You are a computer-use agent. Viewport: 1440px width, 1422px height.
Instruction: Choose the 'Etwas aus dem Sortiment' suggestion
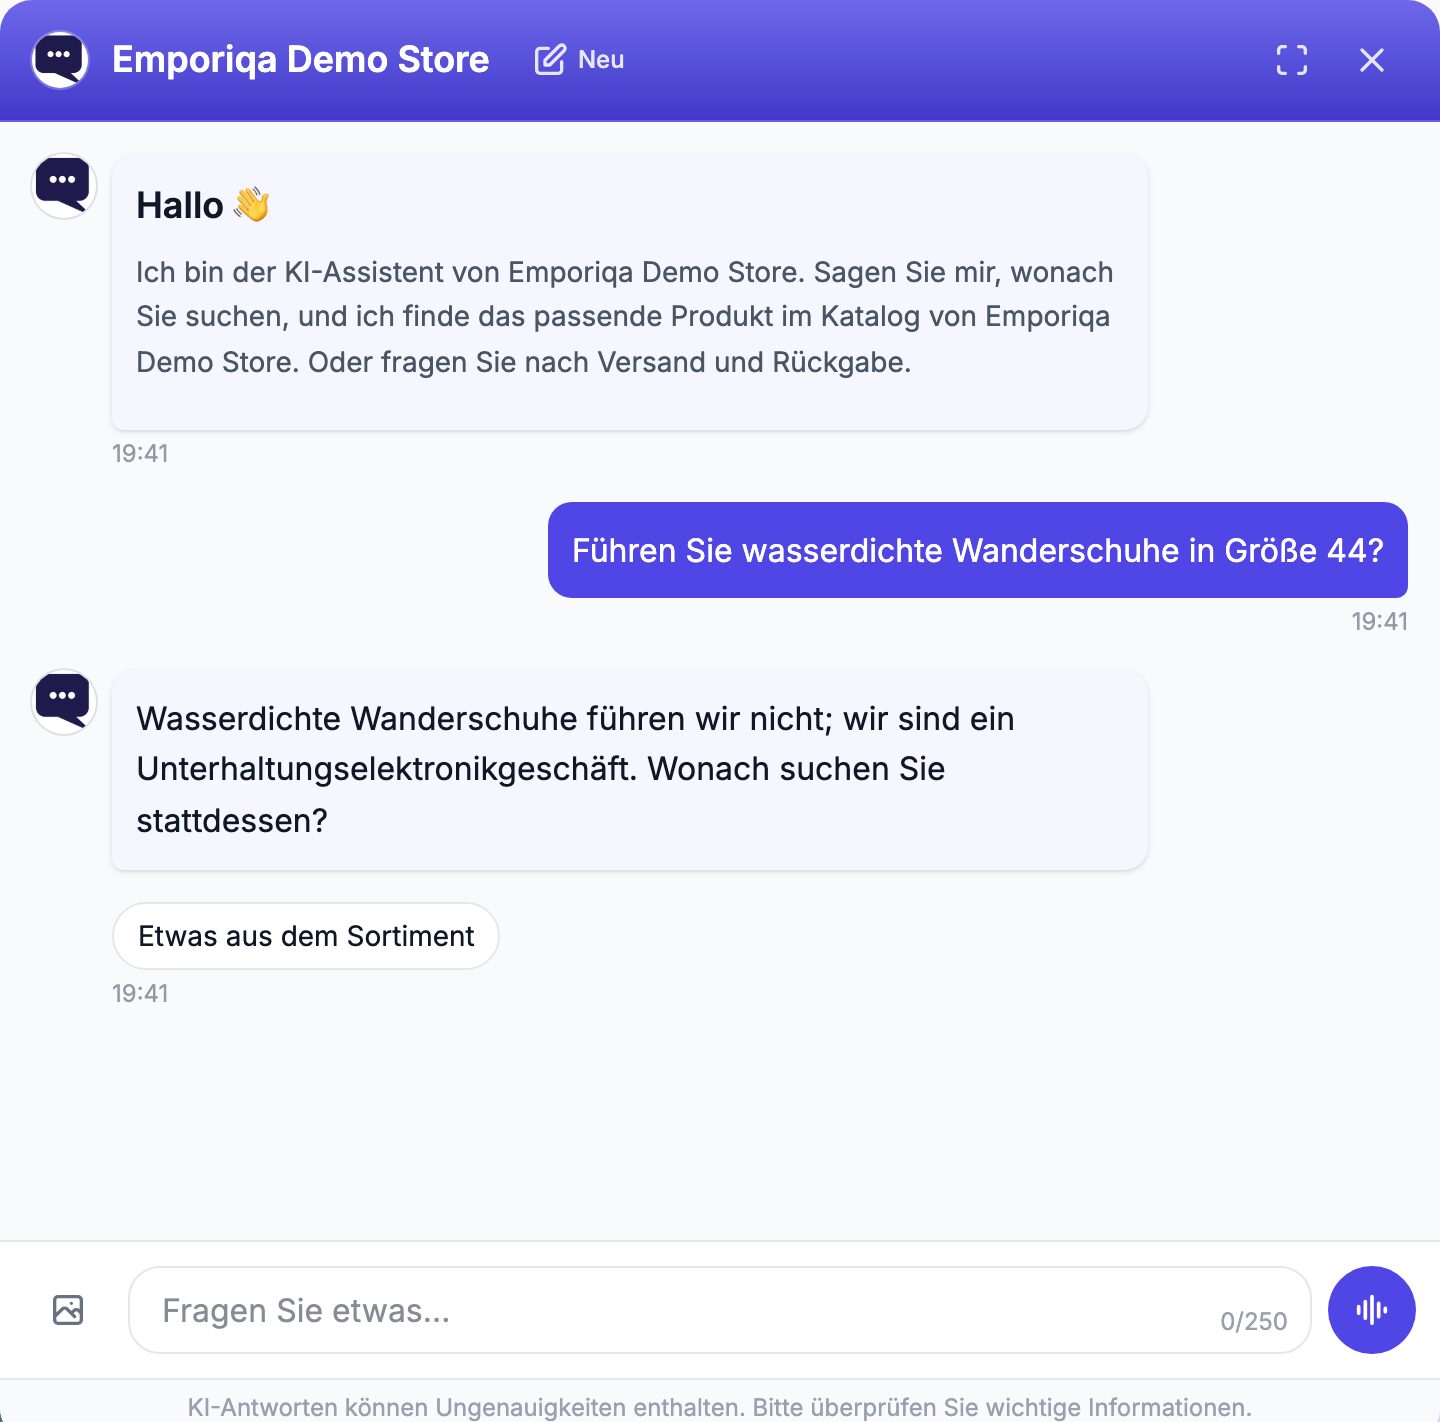pyautogui.click(x=306, y=936)
